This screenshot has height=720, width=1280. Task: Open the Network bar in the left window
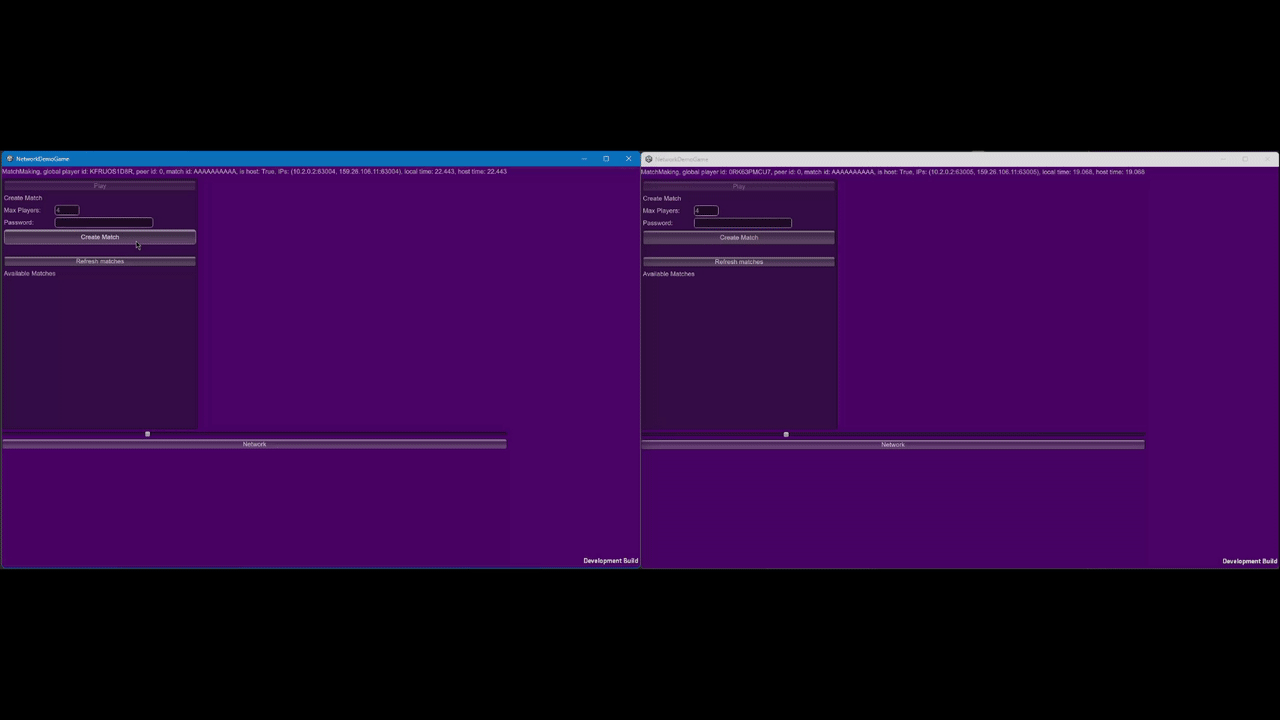coord(254,444)
